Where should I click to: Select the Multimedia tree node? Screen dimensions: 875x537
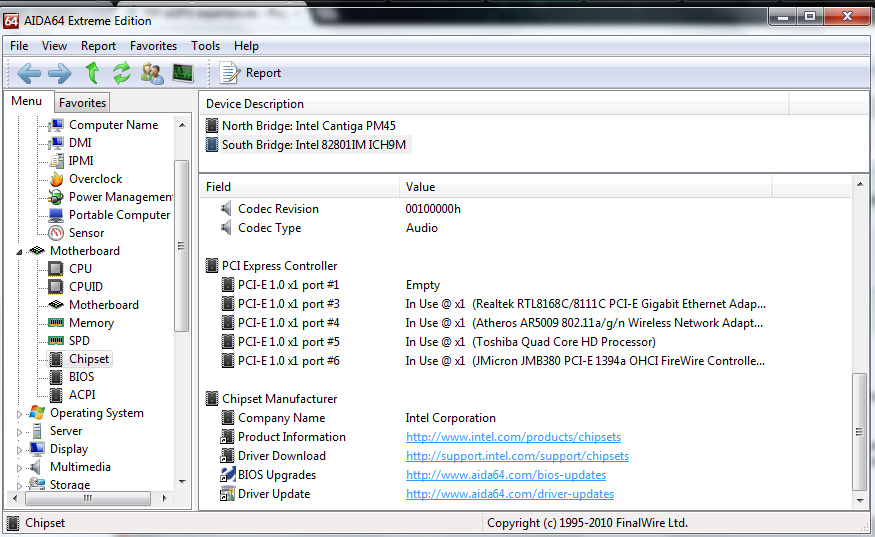pos(80,467)
